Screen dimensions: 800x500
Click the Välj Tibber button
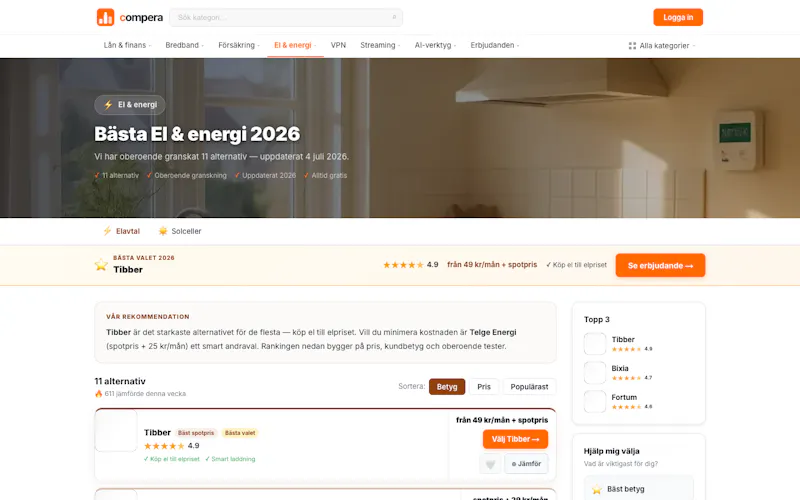pos(515,439)
